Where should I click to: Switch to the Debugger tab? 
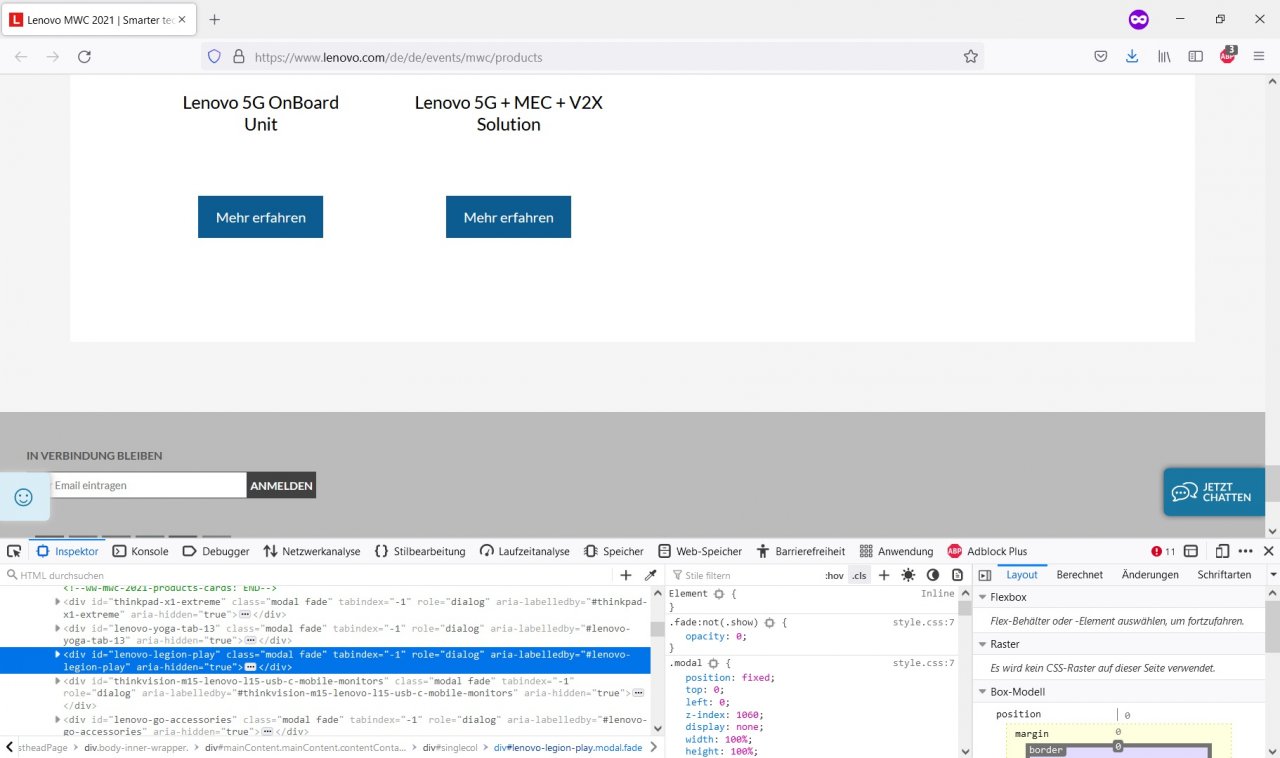[x=216, y=551]
